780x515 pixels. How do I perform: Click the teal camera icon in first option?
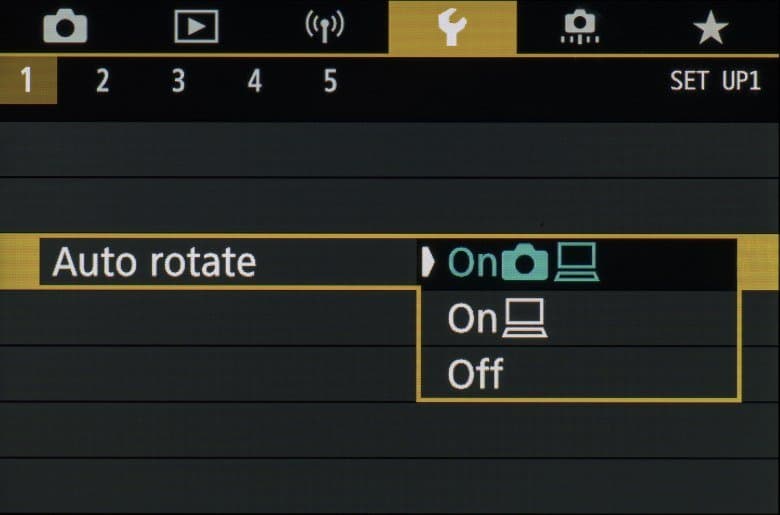pyautogui.click(x=525, y=263)
